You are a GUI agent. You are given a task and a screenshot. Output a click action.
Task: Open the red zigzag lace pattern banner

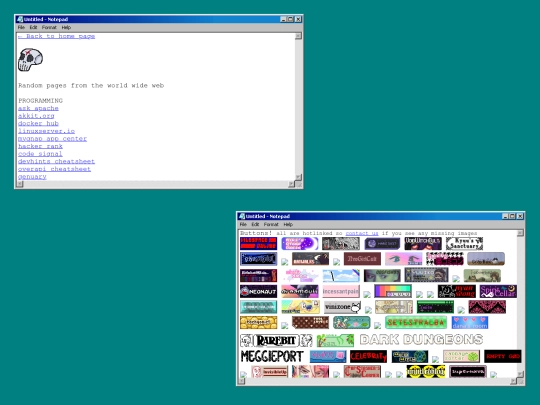click(x=487, y=307)
